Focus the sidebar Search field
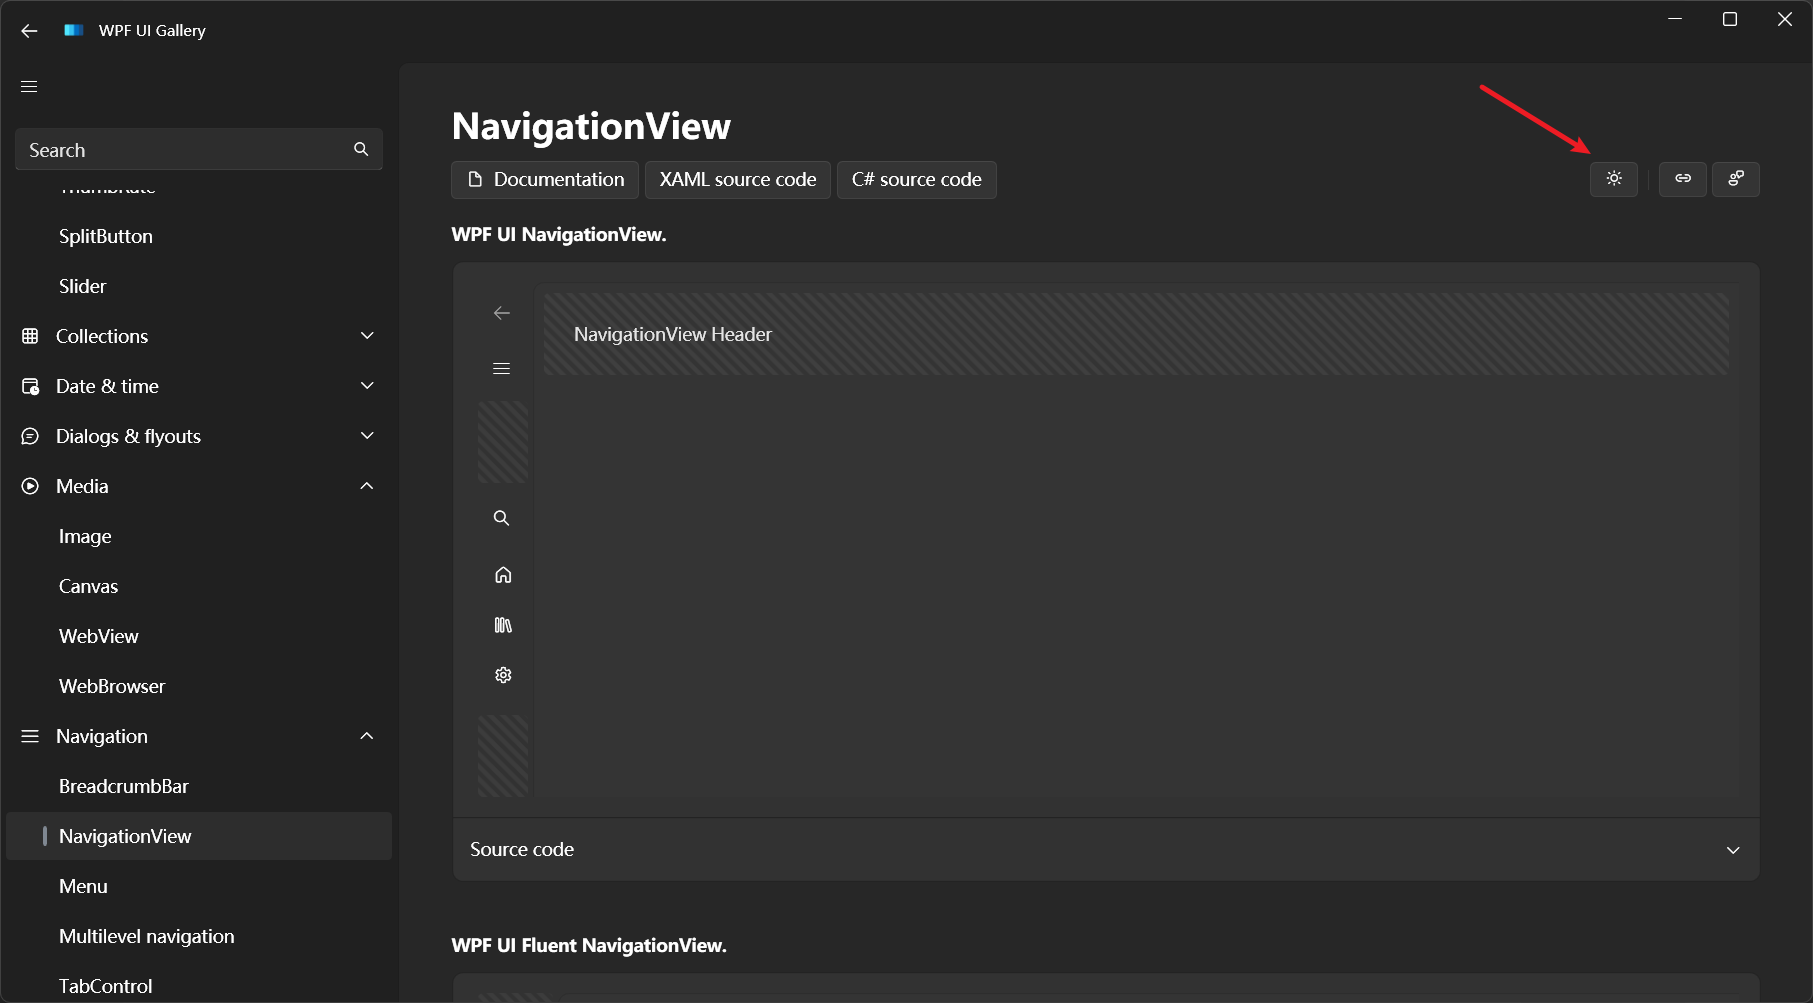This screenshot has height=1003, width=1813. pos(199,150)
